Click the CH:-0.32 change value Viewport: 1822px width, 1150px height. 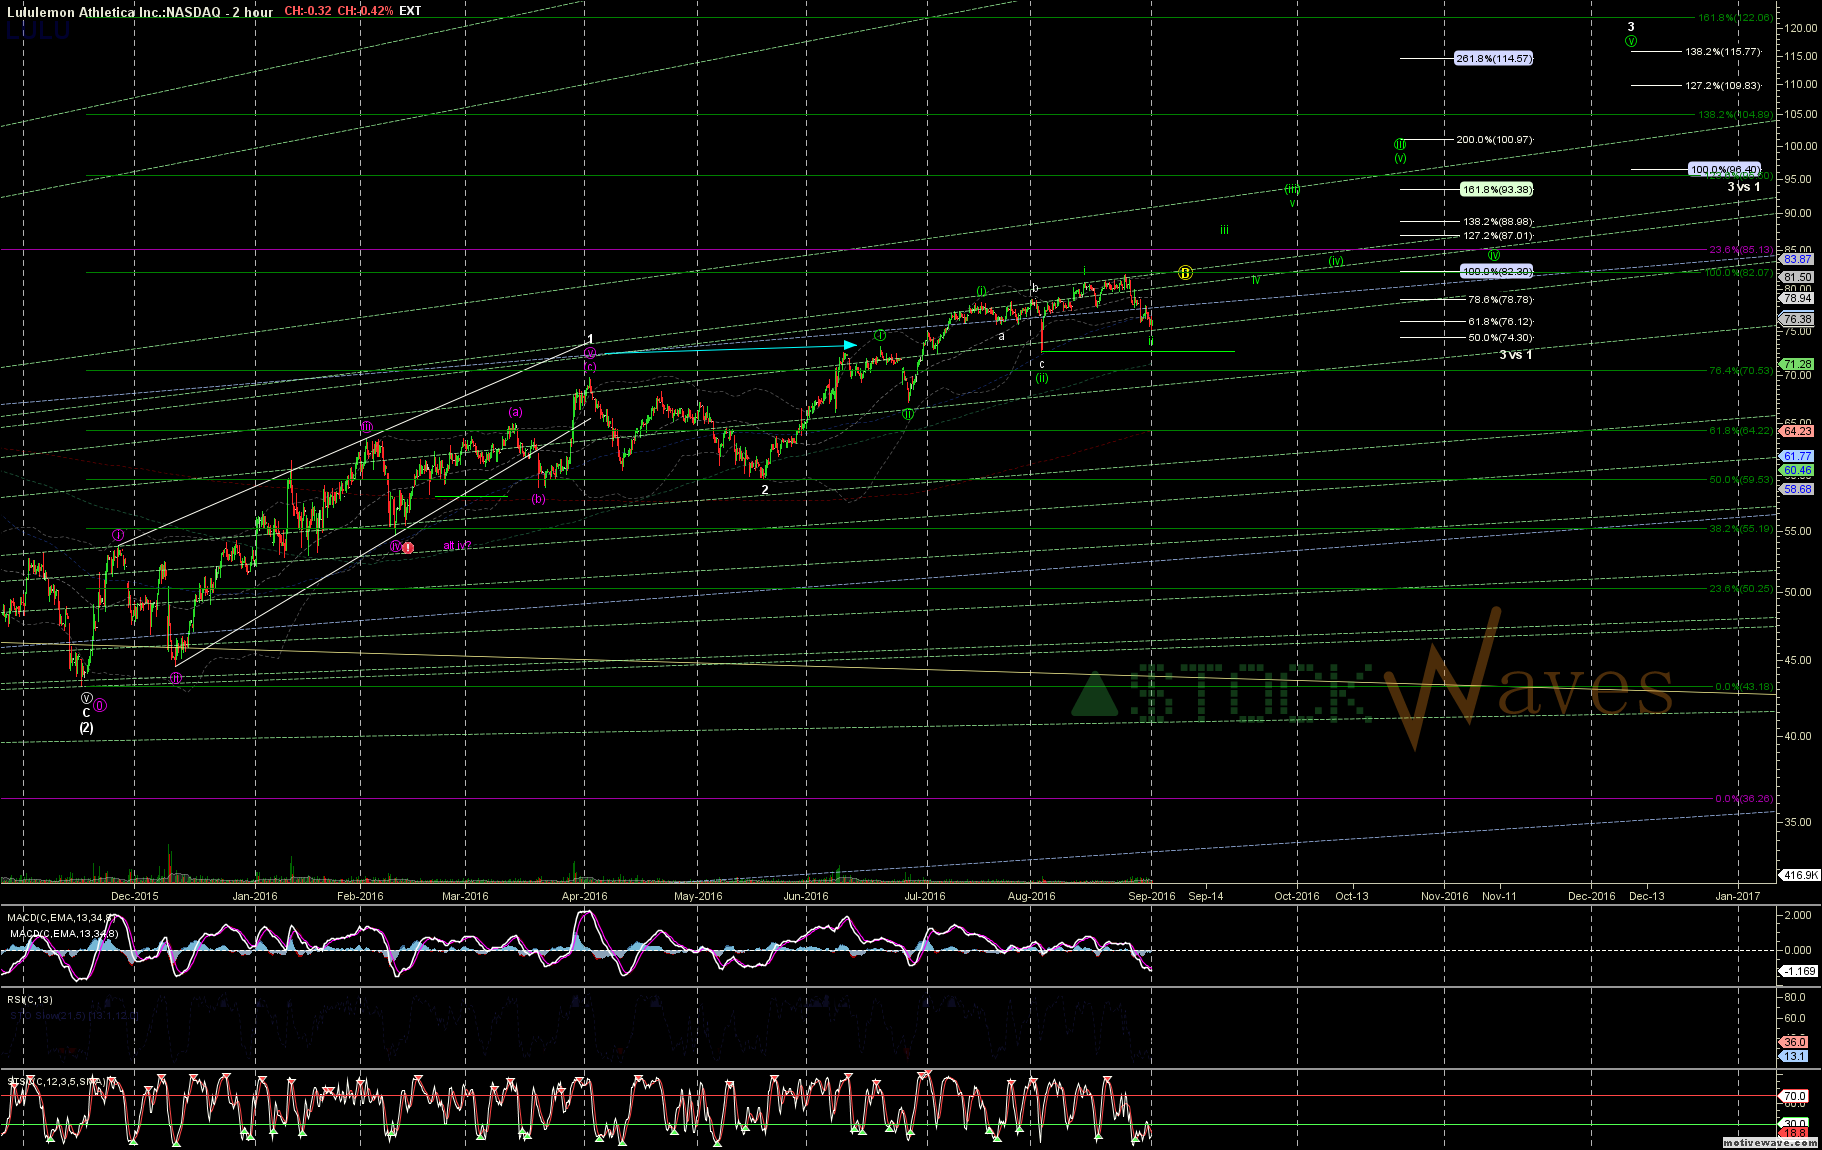[x=306, y=11]
